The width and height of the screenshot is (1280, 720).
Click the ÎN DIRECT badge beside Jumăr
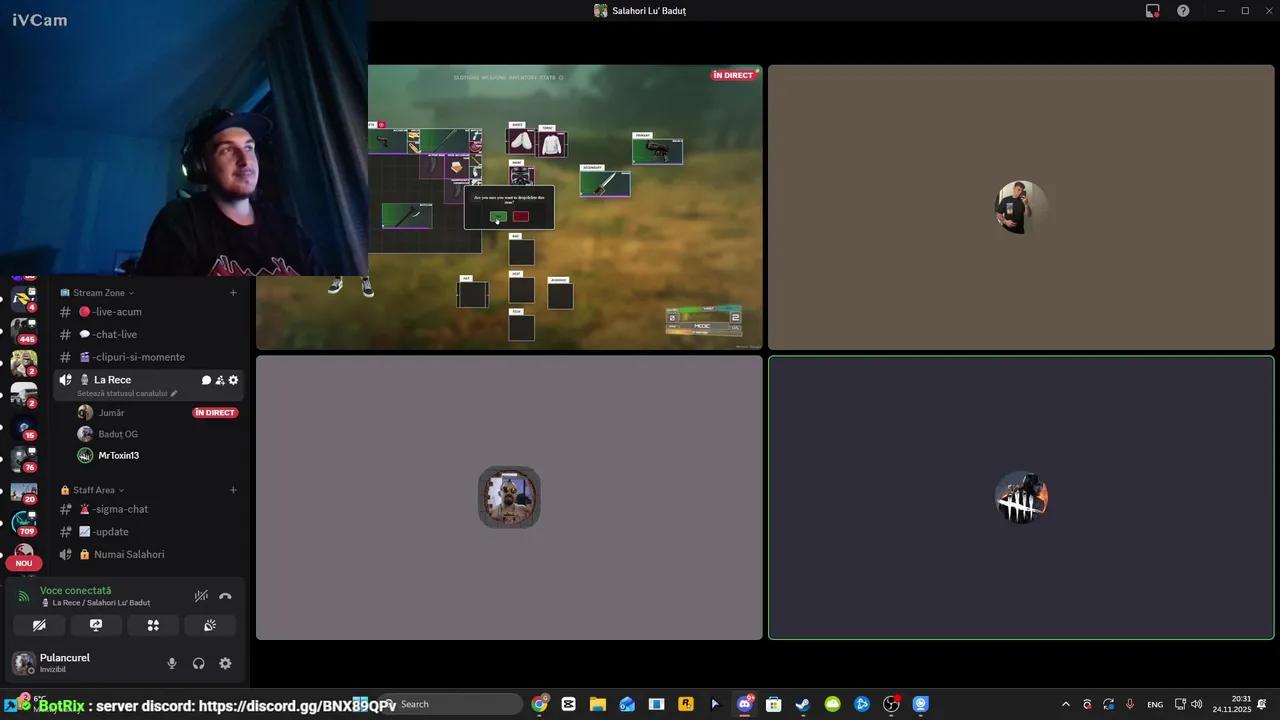[215, 413]
